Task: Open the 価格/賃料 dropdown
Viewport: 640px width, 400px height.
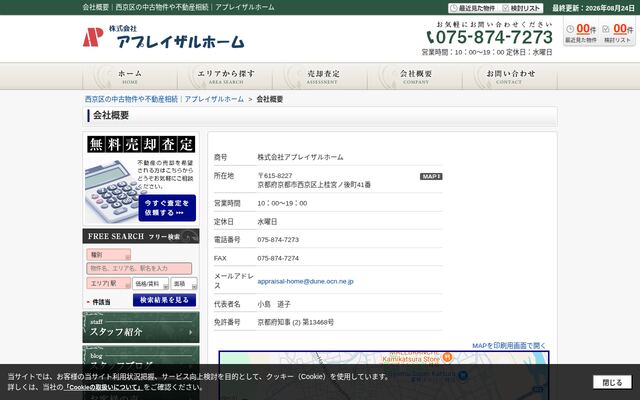Action: (150, 283)
